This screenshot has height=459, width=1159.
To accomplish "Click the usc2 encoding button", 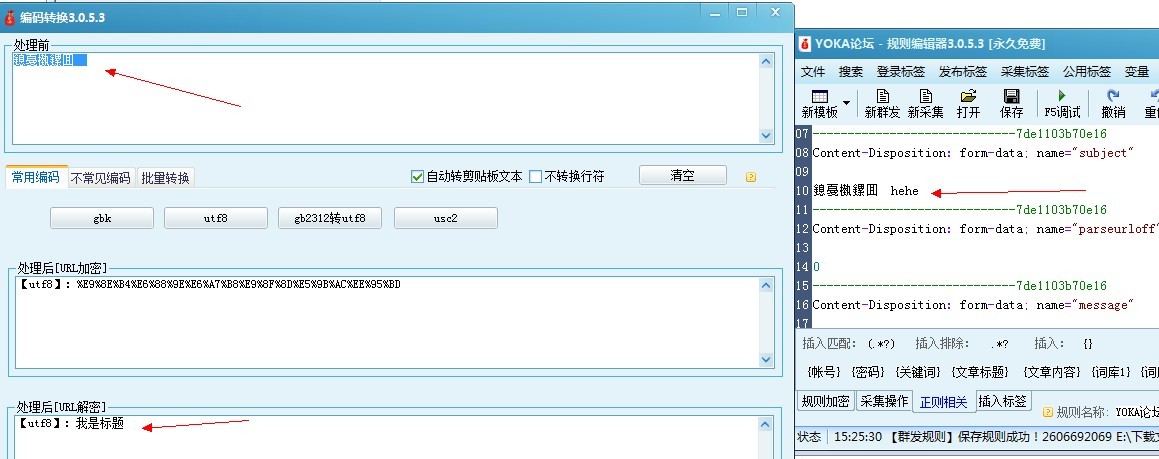I will [x=446, y=218].
